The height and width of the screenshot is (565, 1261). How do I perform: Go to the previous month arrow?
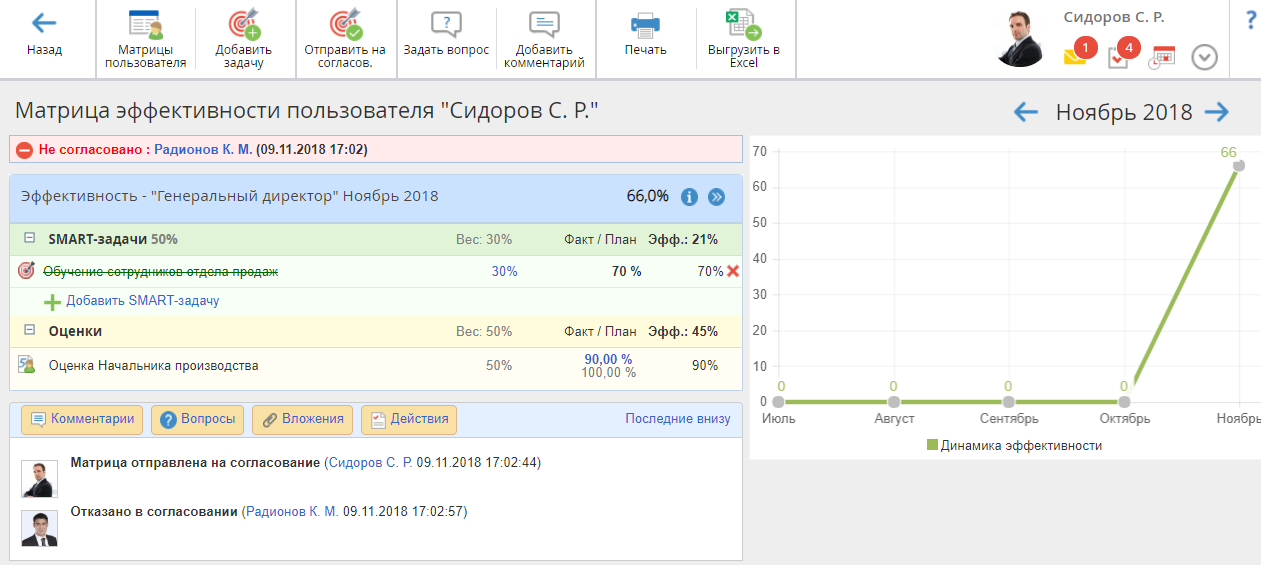click(x=1026, y=112)
